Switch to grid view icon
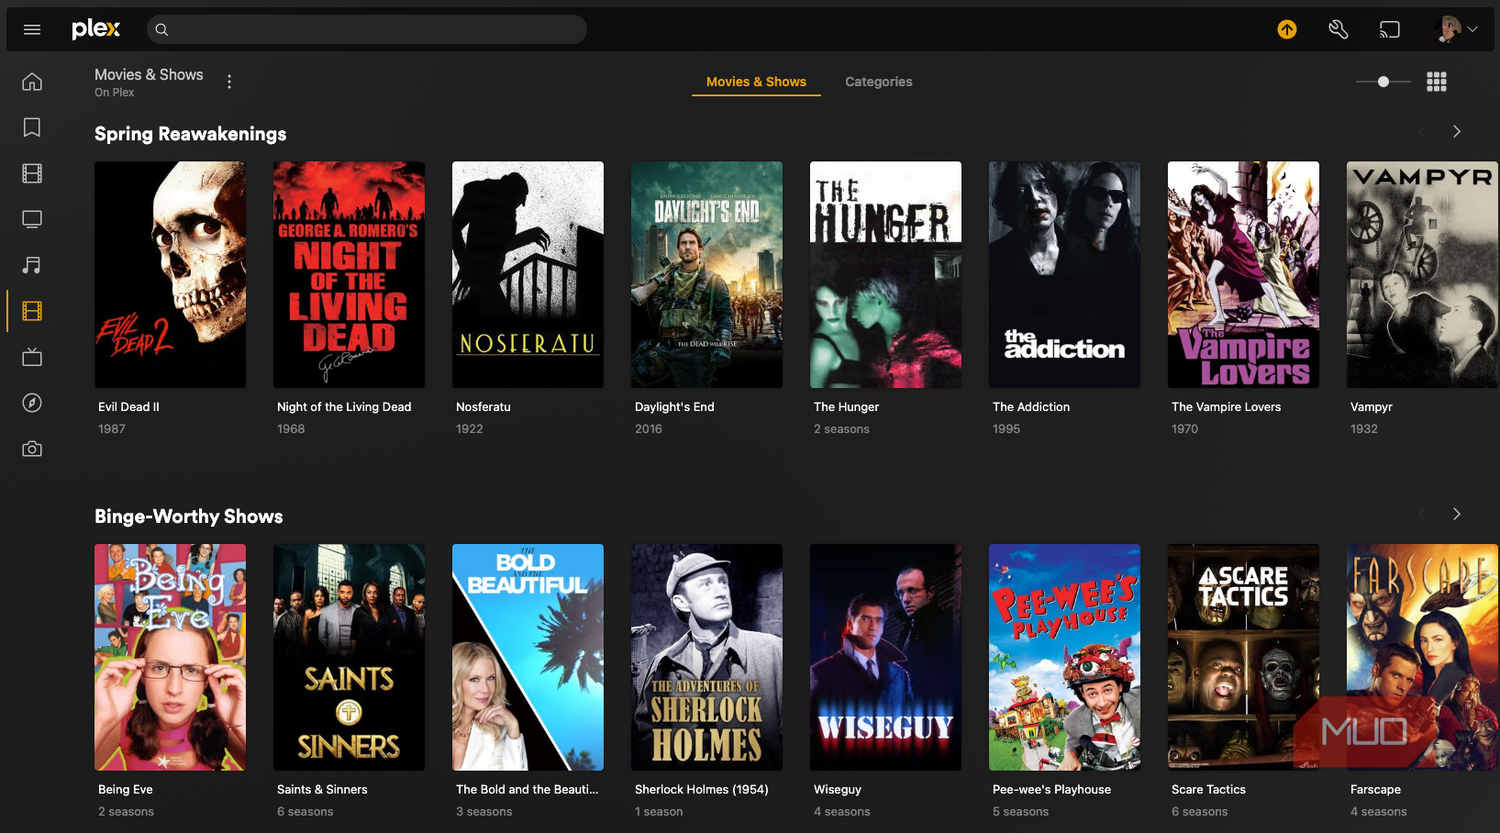The height and width of the screenshot is (833, 1500). [1437, 82]
